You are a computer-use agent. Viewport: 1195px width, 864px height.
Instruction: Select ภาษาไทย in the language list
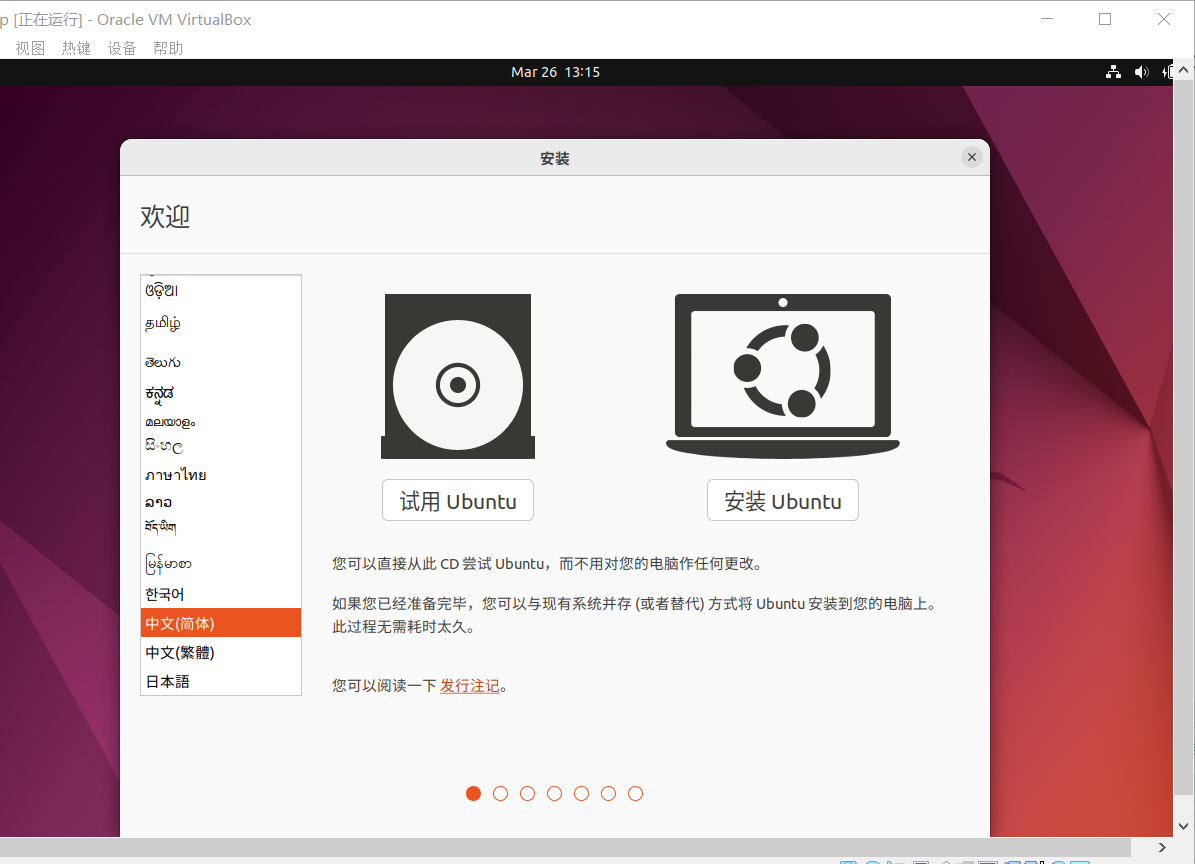pyautogui.click(x=221, y=475)
